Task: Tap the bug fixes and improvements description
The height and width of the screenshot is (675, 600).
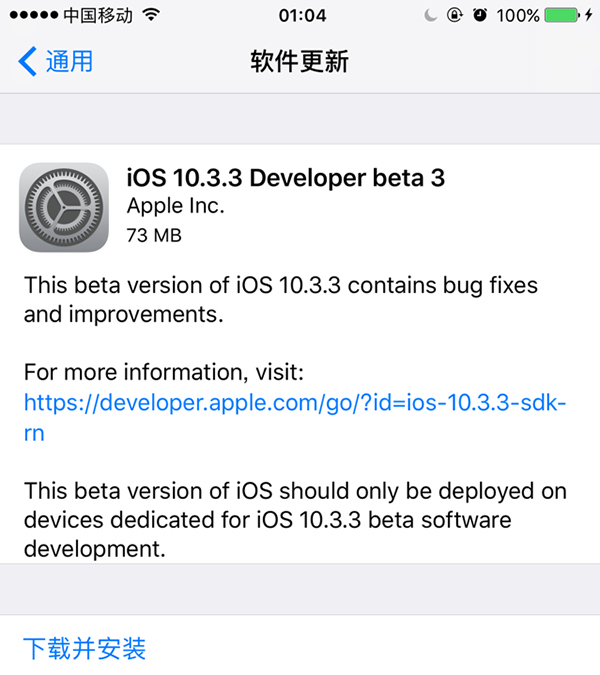Action: pyautogui.click(x=281, y=300)
